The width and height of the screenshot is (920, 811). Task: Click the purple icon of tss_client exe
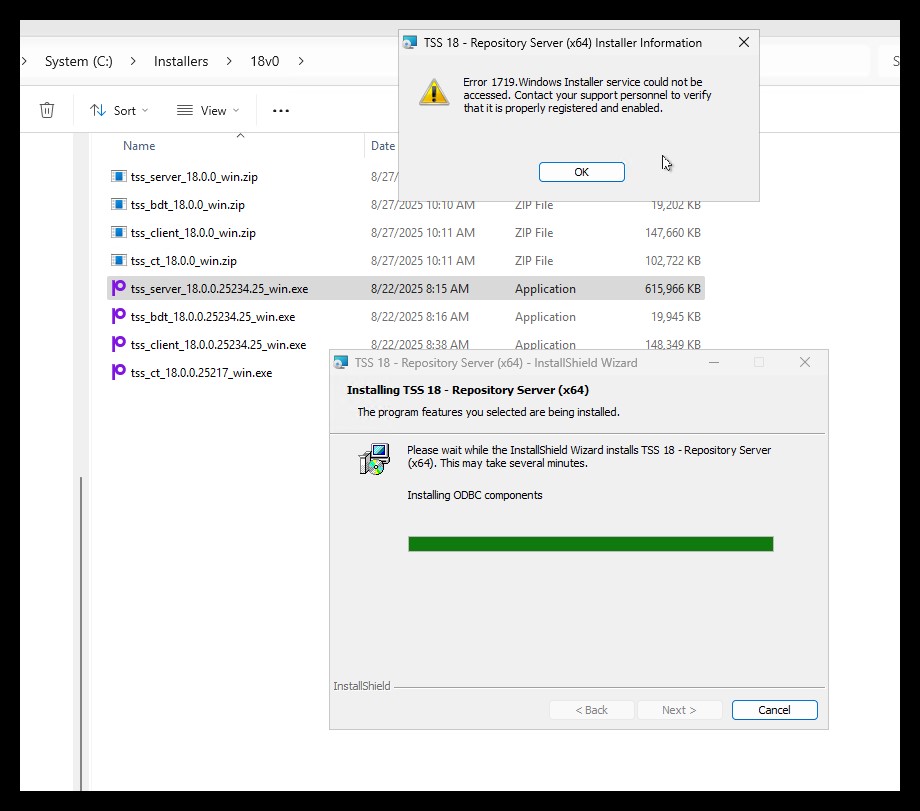coord(119,343)
